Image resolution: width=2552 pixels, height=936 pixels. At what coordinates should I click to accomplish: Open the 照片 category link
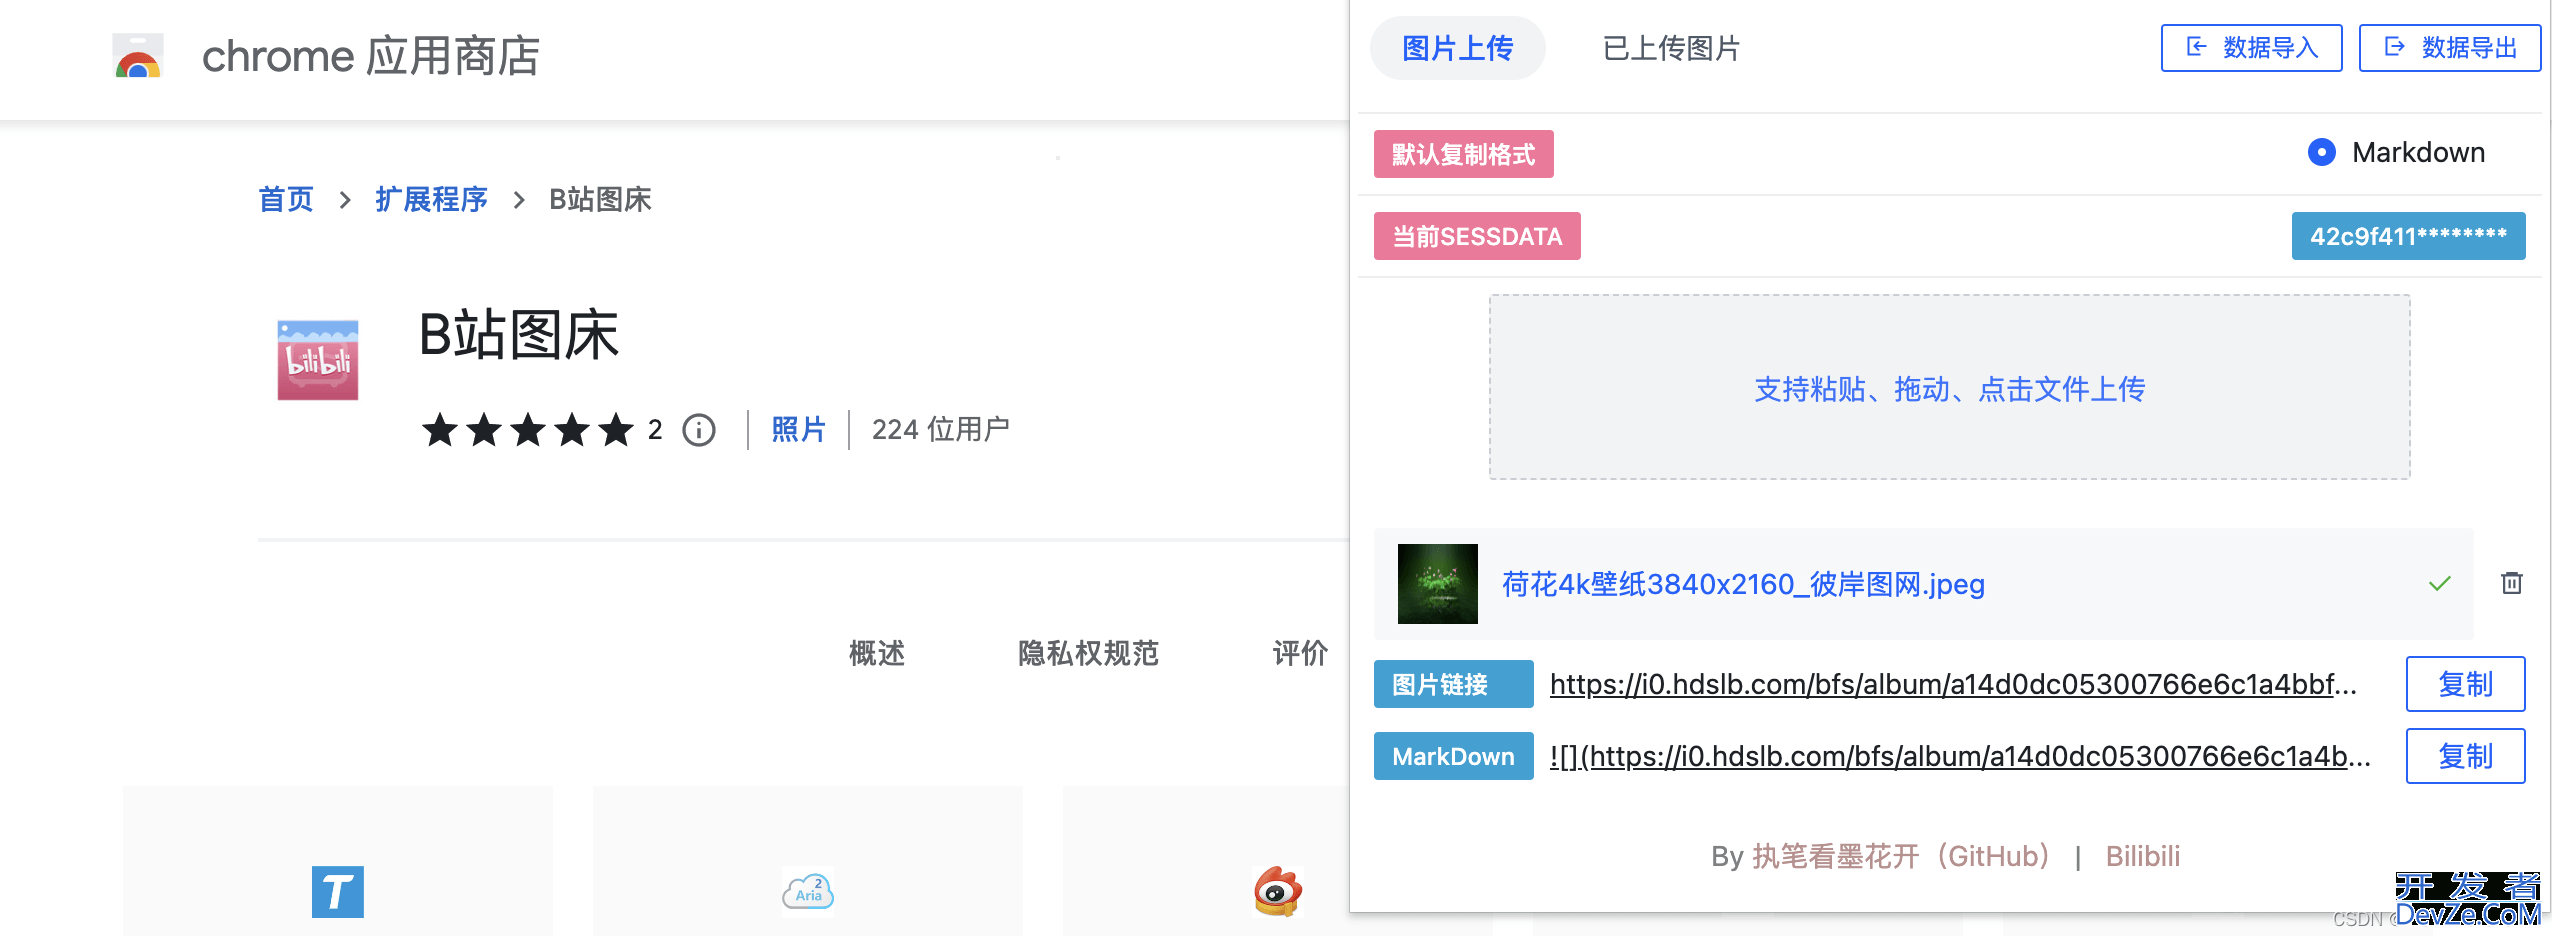(x=799, y=430)
